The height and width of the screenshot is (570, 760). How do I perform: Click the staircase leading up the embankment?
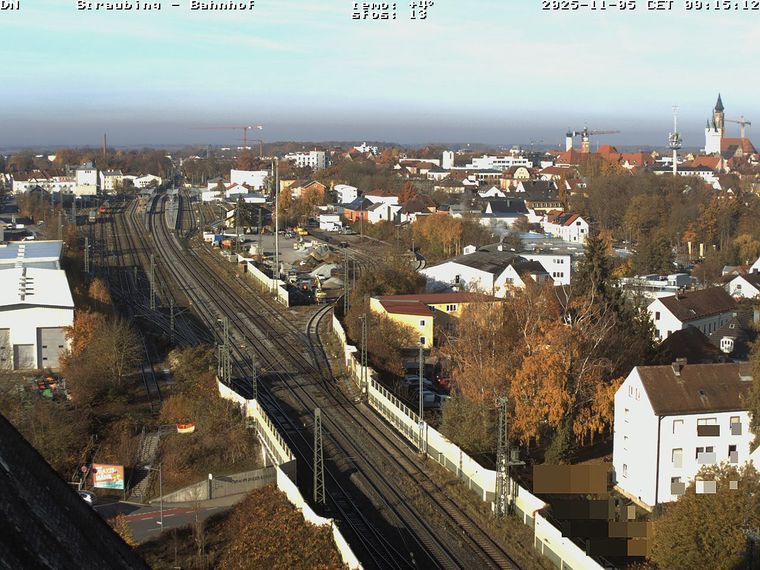146,450
